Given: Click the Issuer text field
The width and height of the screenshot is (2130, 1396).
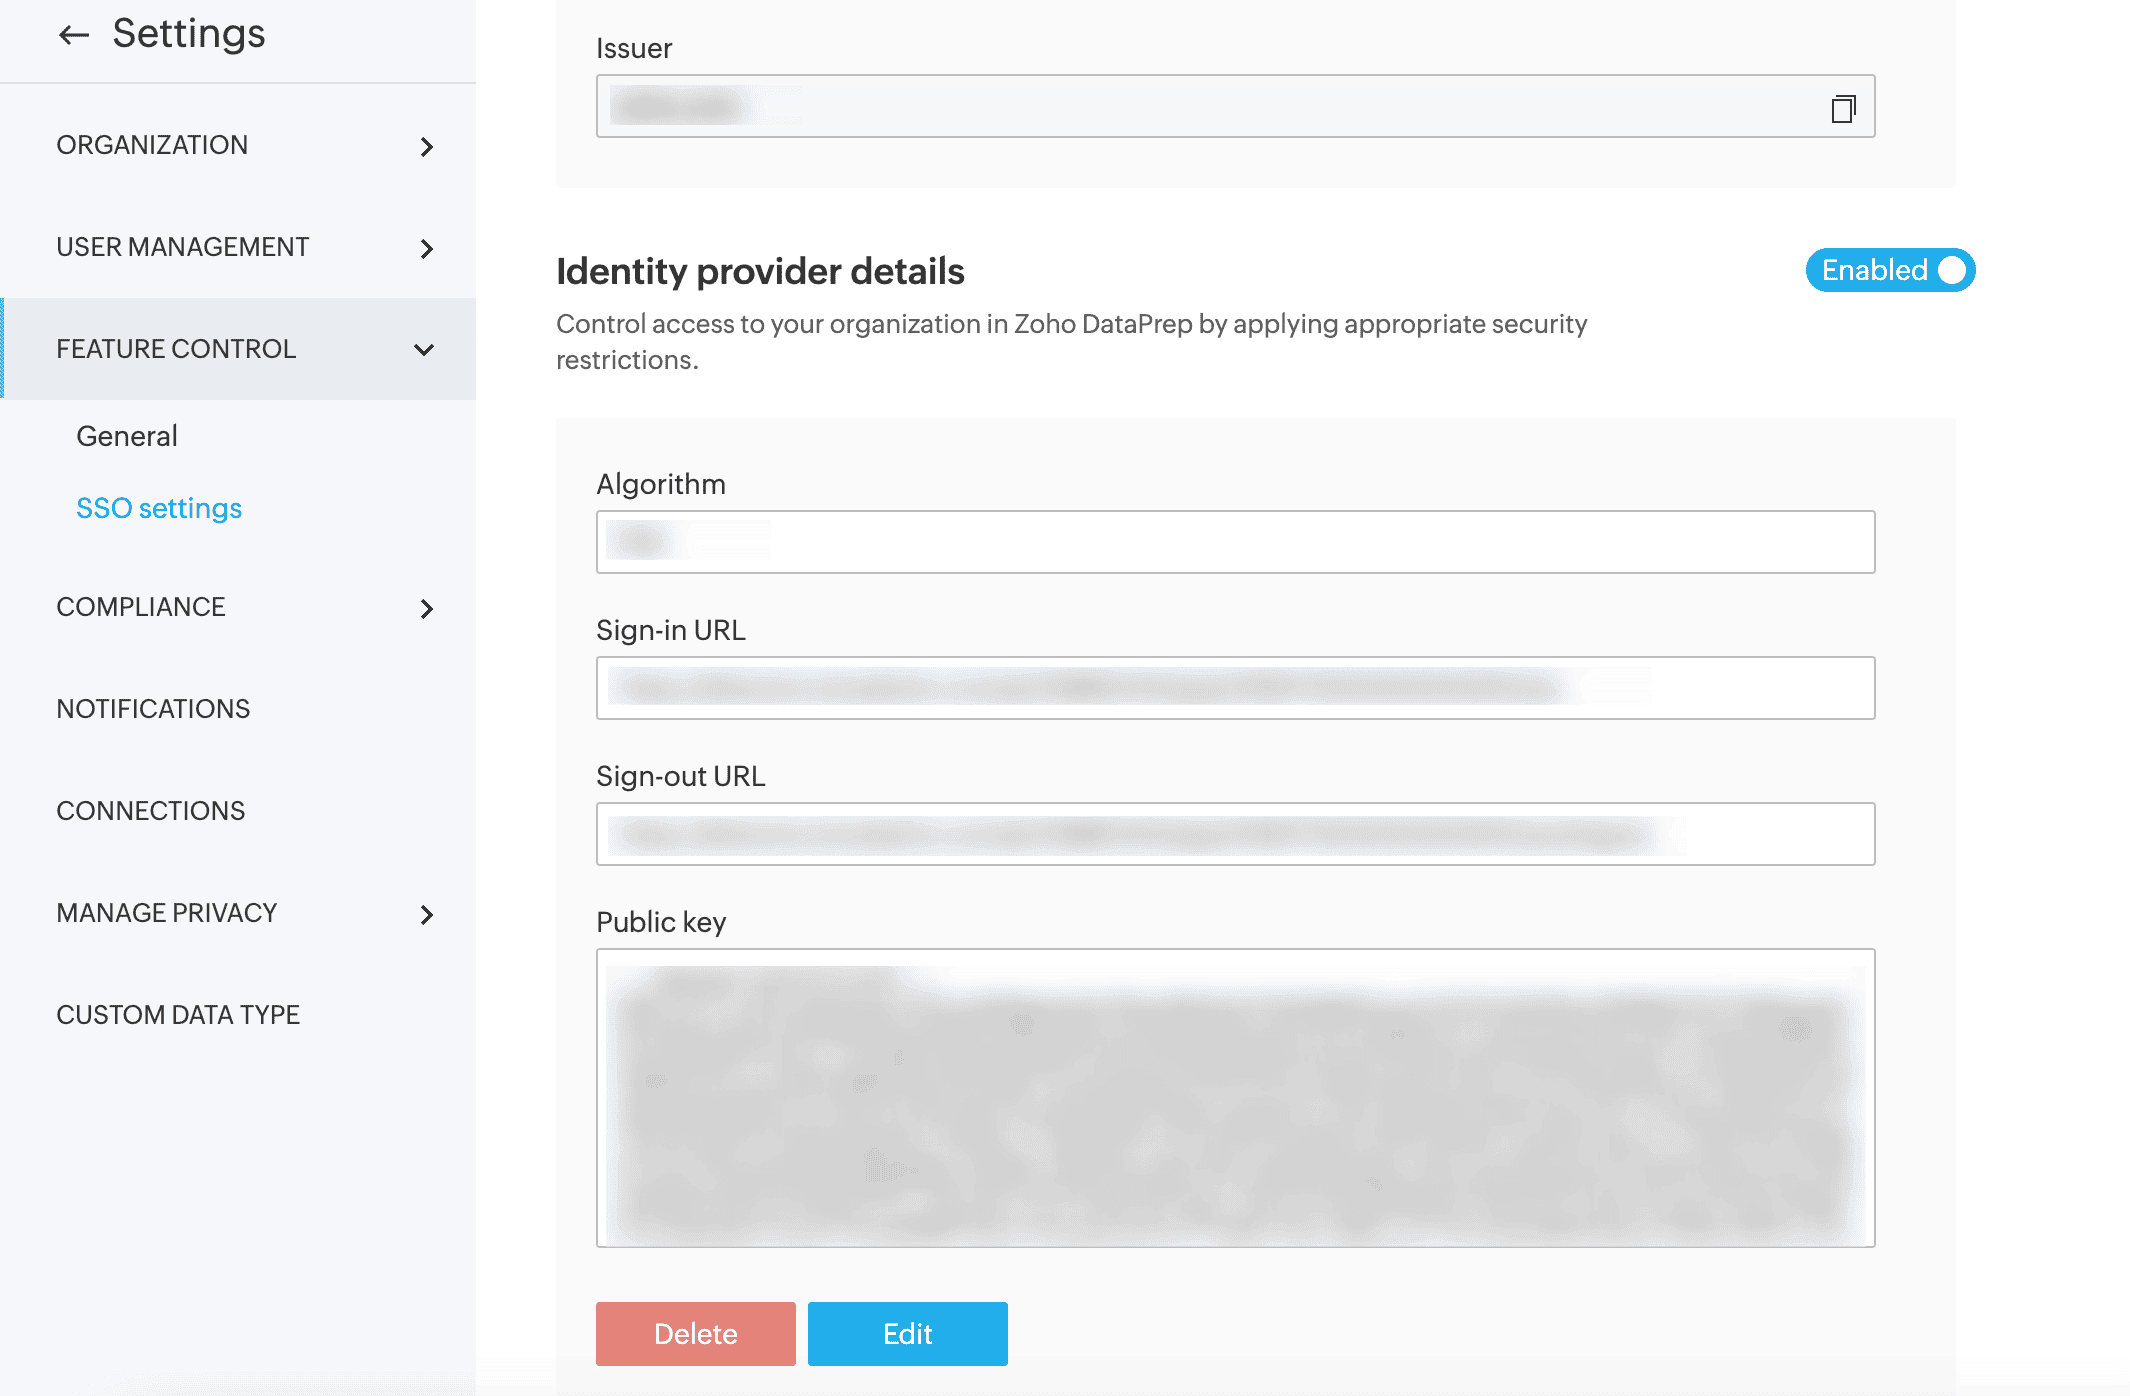Looking at the screenshot, I should (1200, 106).
